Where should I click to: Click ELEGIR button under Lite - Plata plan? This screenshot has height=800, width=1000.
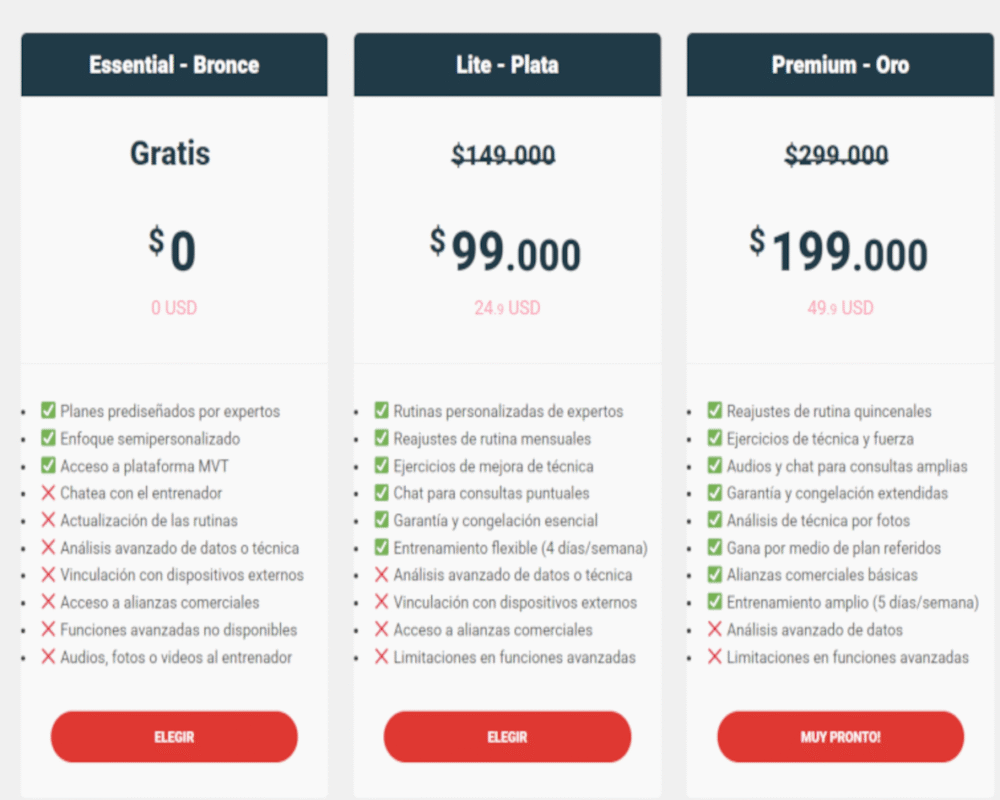click(507, 737)
